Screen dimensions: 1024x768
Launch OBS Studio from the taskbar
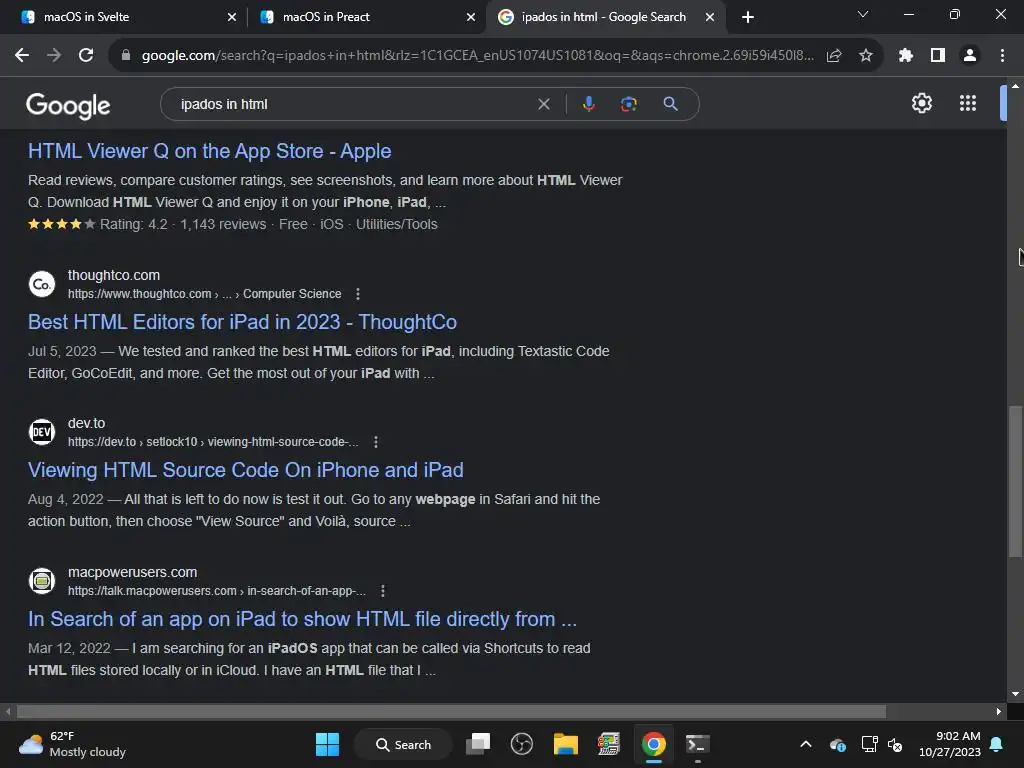click(x=522, y=744)
